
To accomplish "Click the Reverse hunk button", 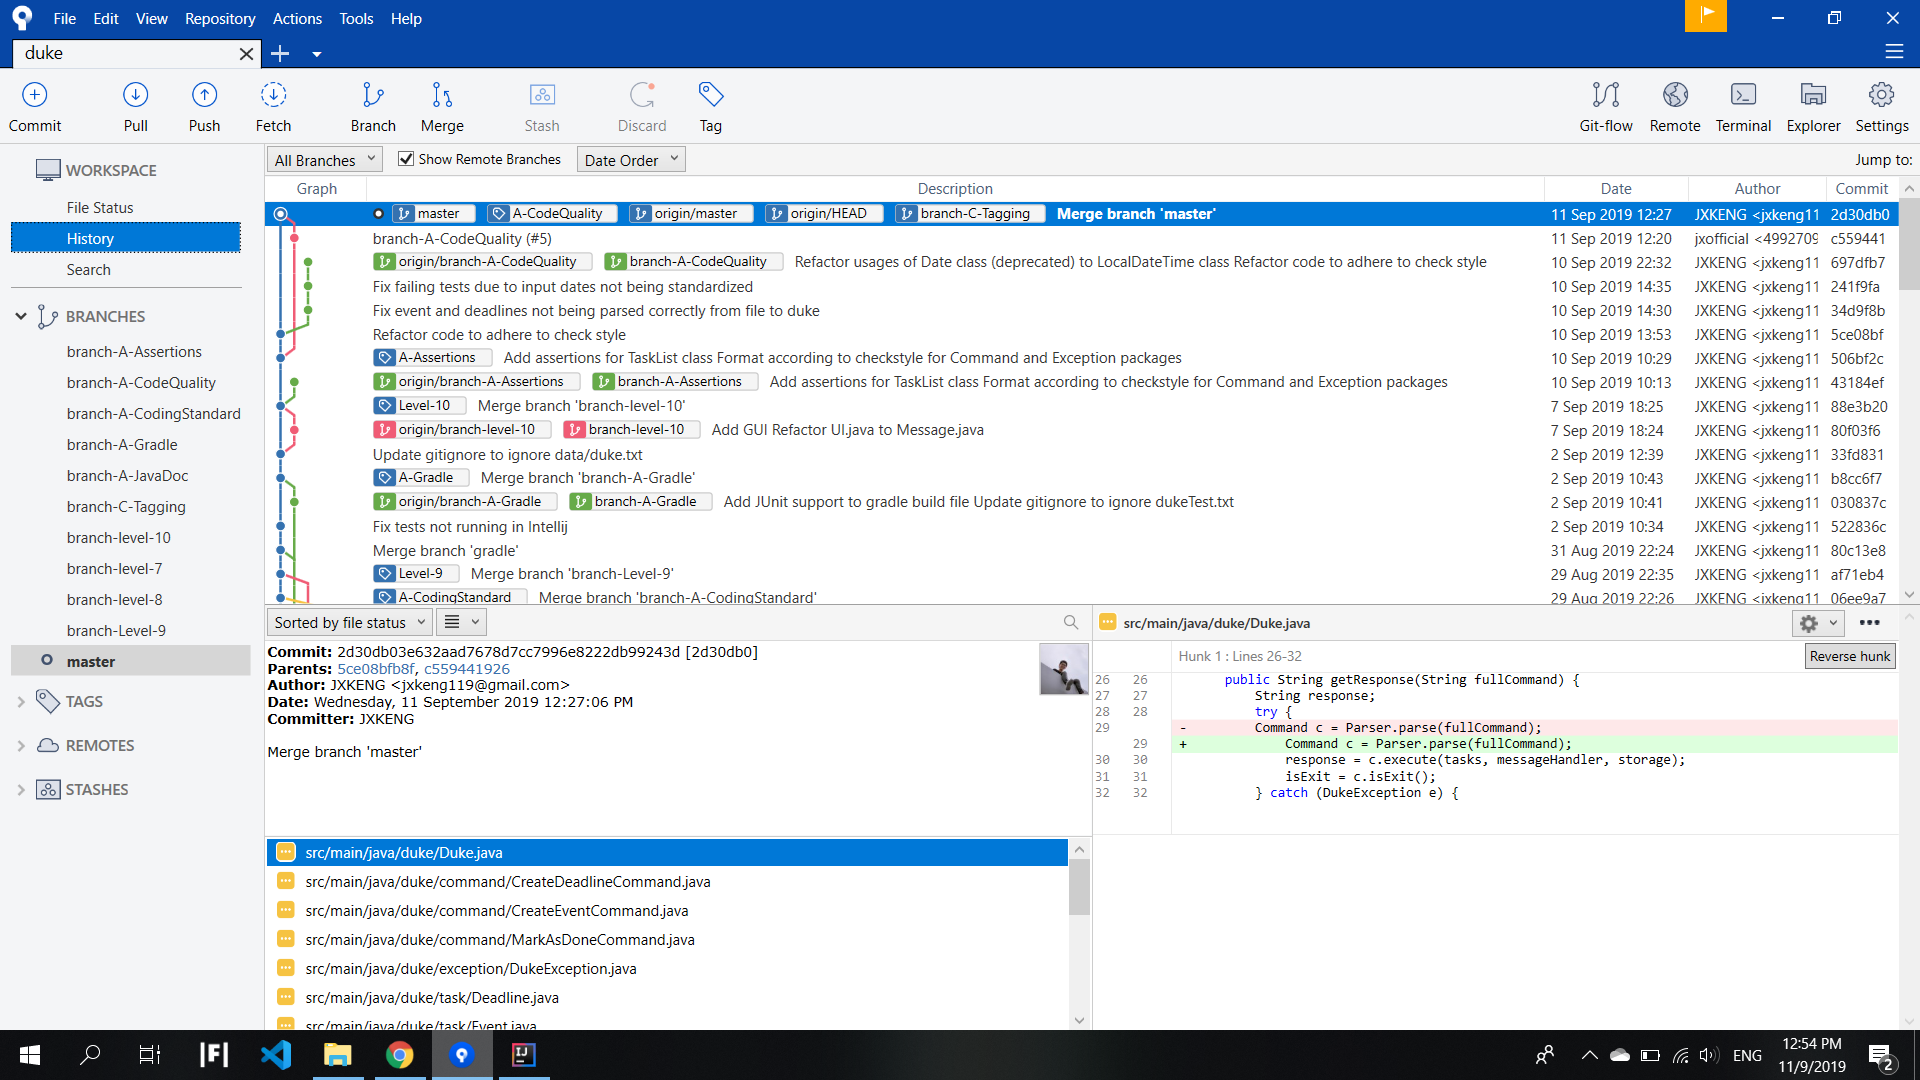I will click(x=1849, y=656).
